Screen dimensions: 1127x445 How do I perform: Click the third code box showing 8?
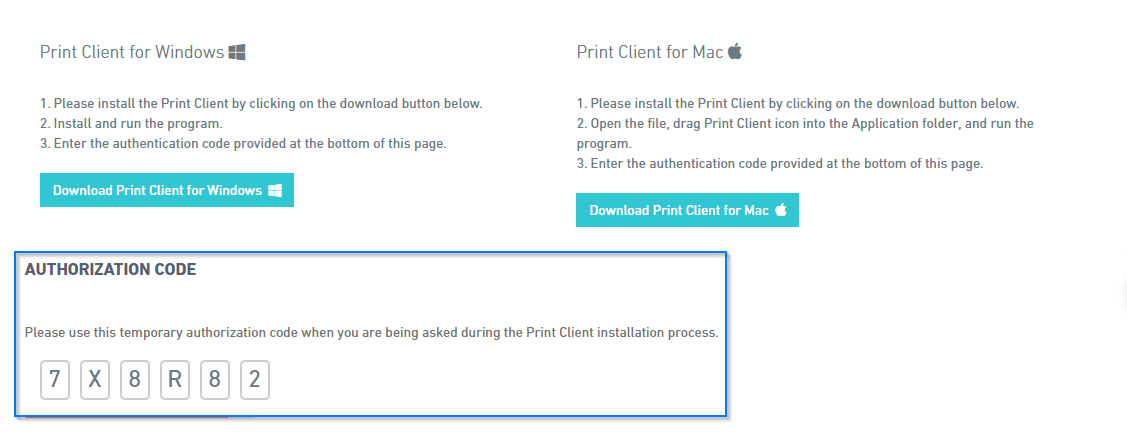[134, 380]
